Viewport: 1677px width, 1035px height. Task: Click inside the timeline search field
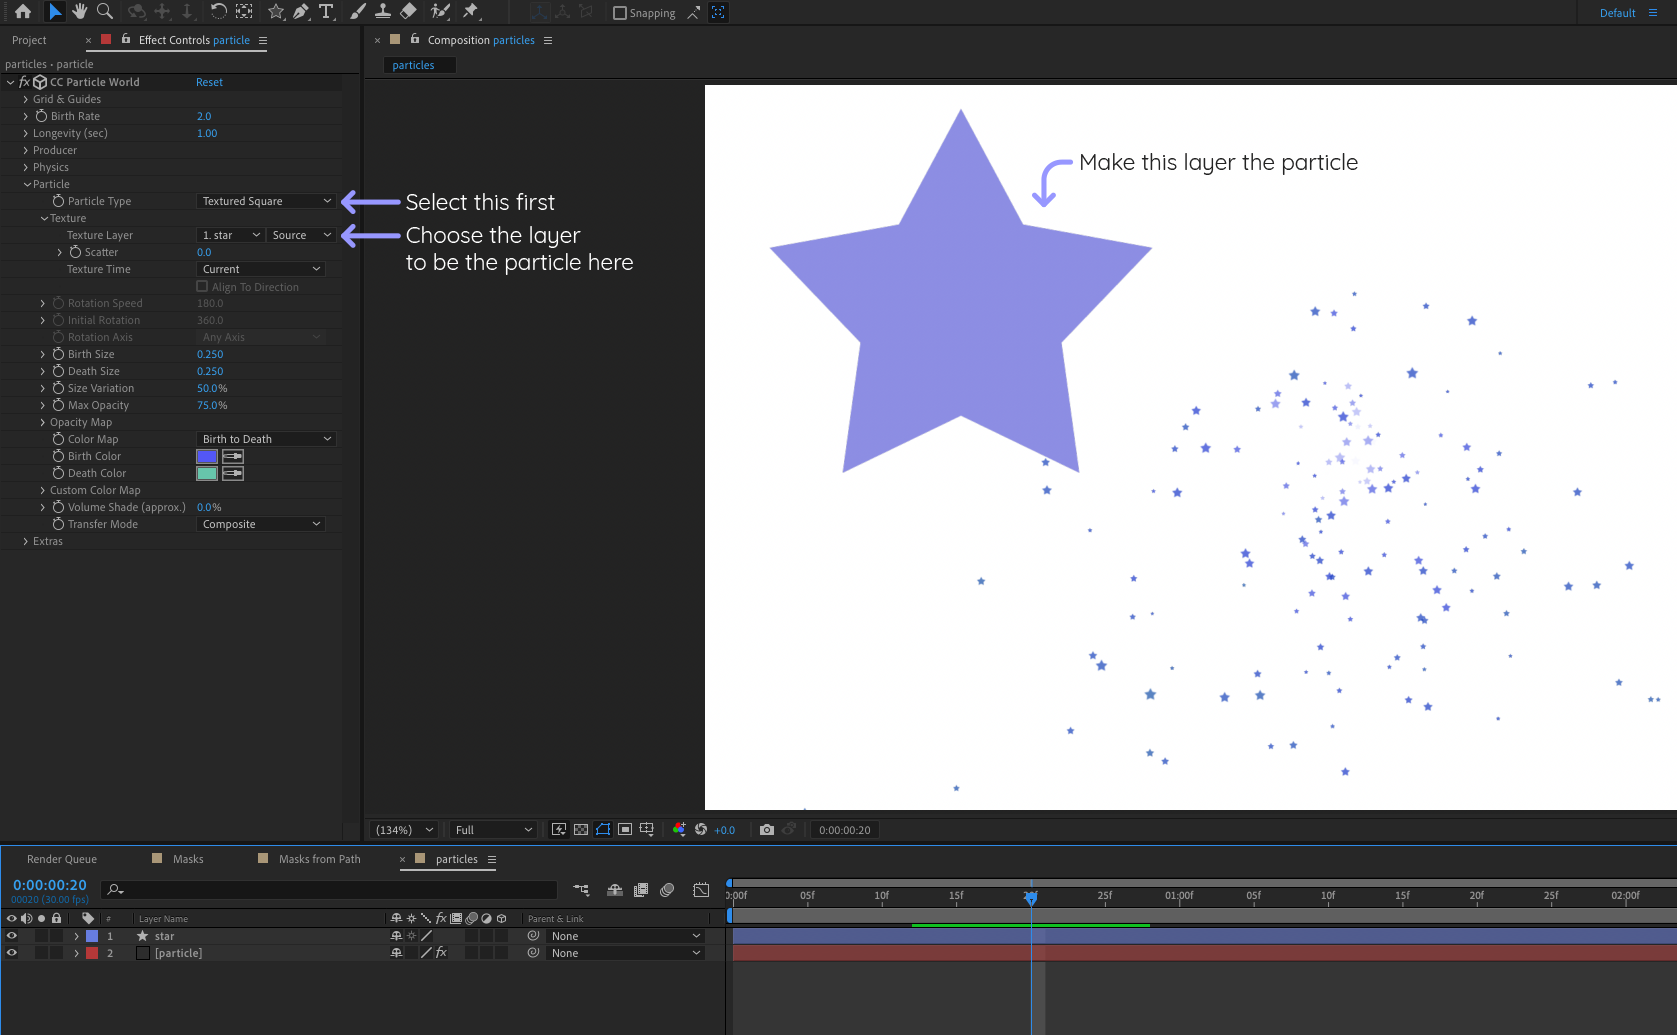(x=330, y=889)
